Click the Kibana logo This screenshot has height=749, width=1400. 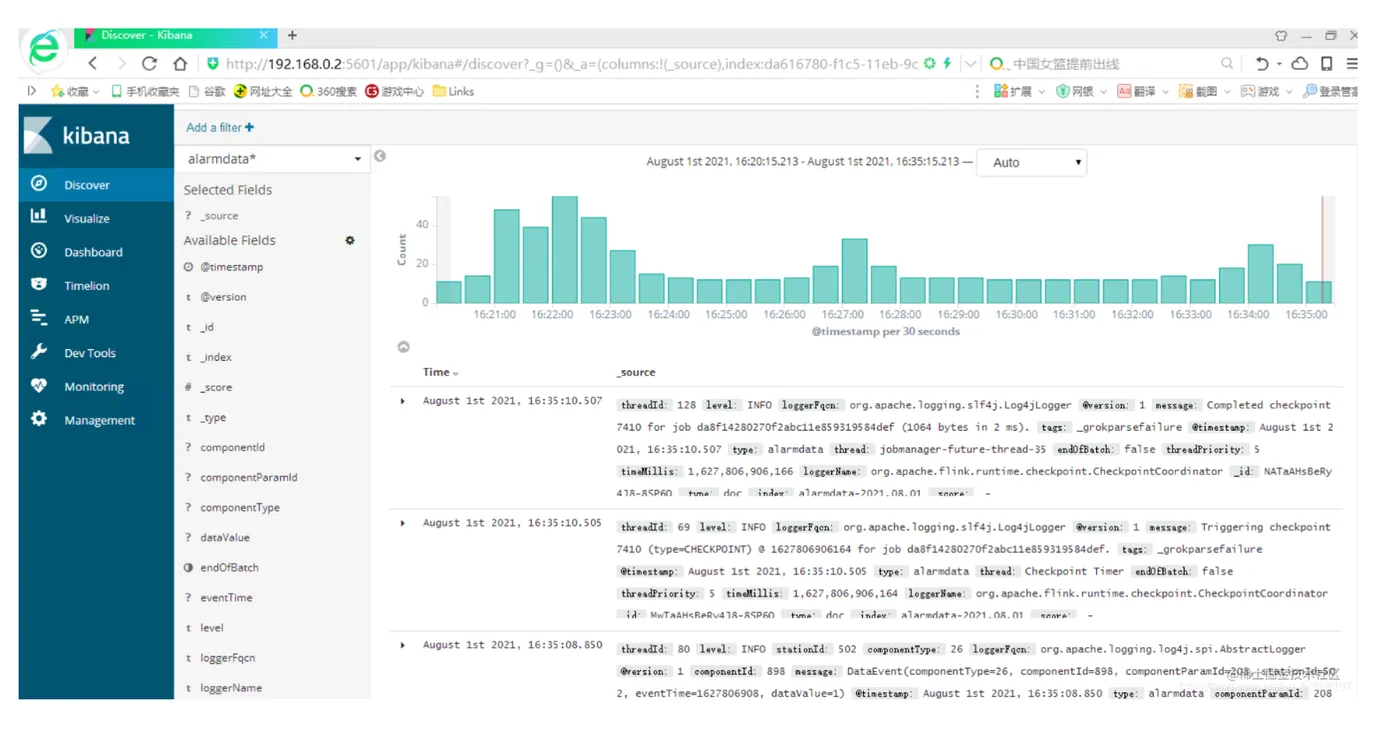[78, 136]
